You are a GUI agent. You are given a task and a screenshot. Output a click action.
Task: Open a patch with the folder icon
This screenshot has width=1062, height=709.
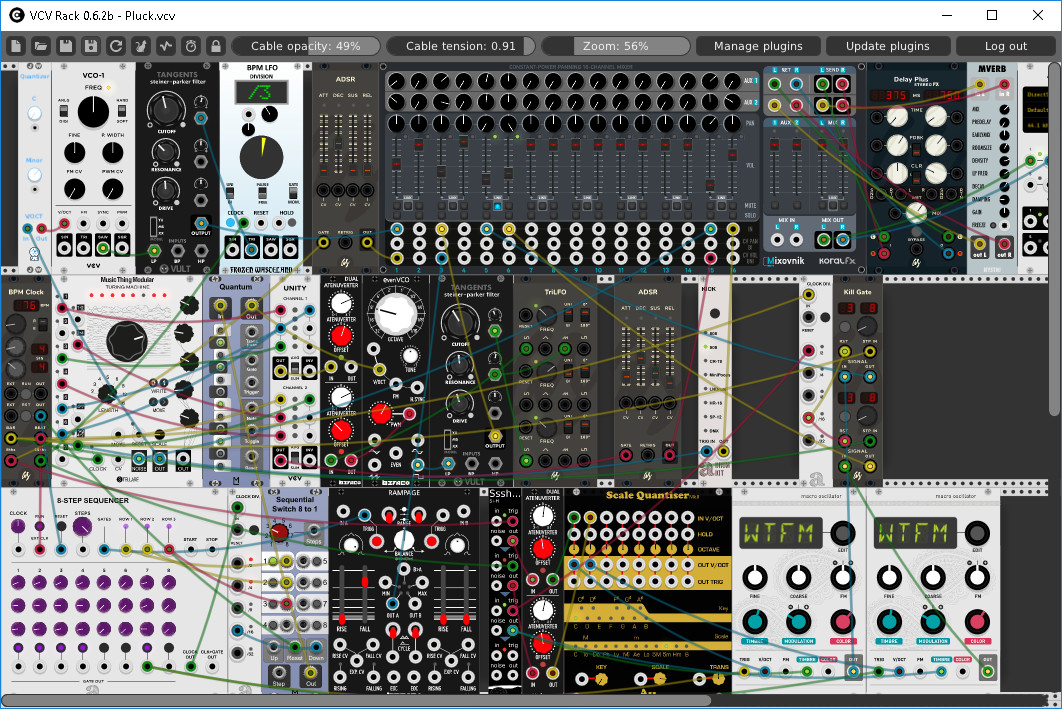tap(41, 46)
